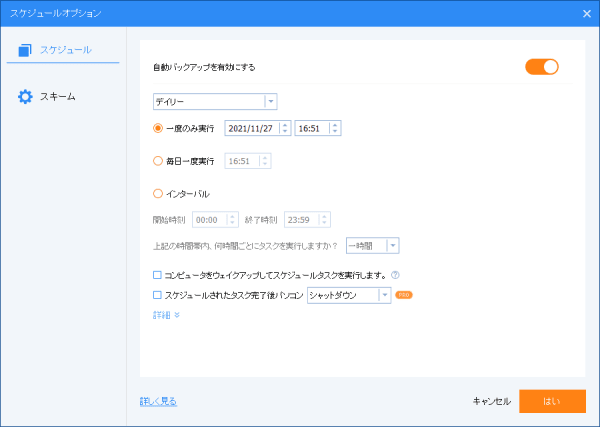Select the インターバル radio button
The width and height of the screenshot is (600, 427).
[x=158, y=194]
